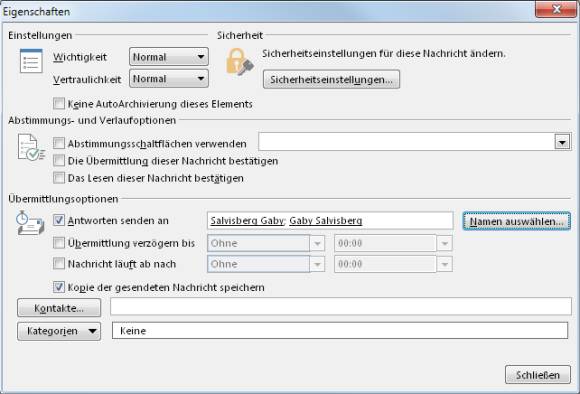Click Namen auswählen... button

pyautogui.click(x=517, y=221)
